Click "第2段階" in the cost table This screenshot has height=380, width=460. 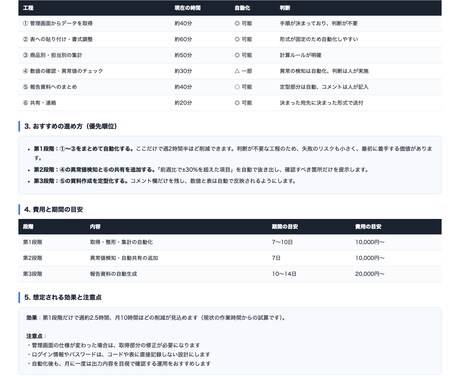pyautogui.click(x=32, y=258)
